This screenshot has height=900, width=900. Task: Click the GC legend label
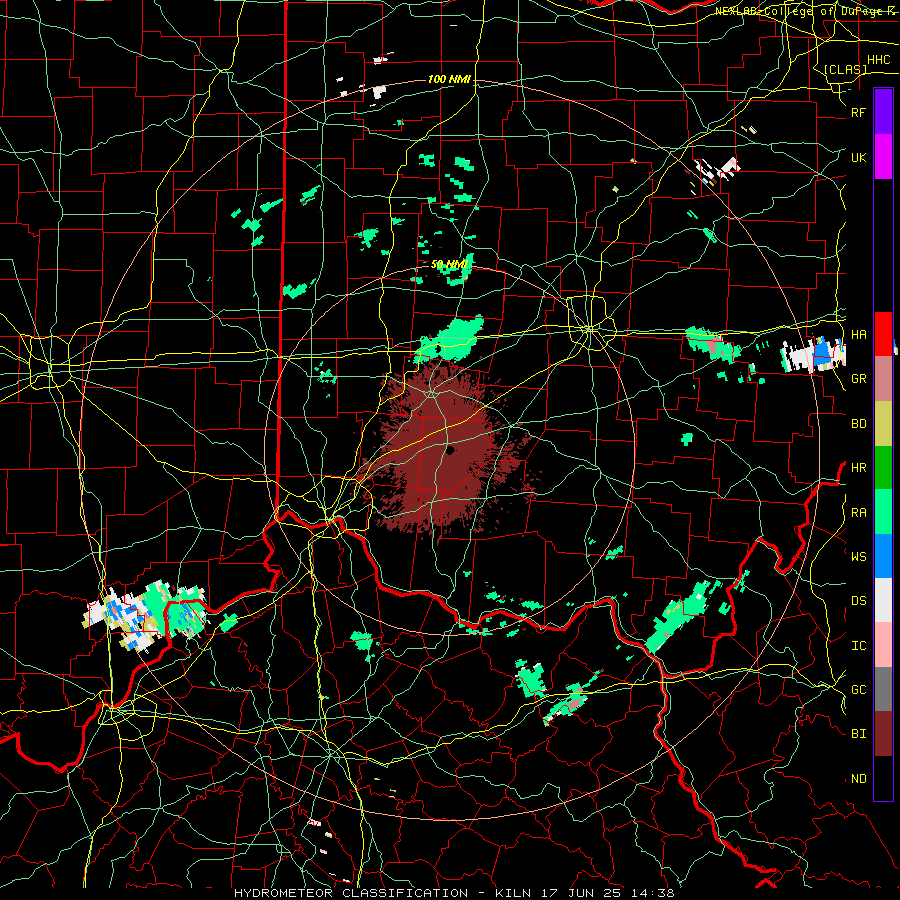click(x=858, y=689)
